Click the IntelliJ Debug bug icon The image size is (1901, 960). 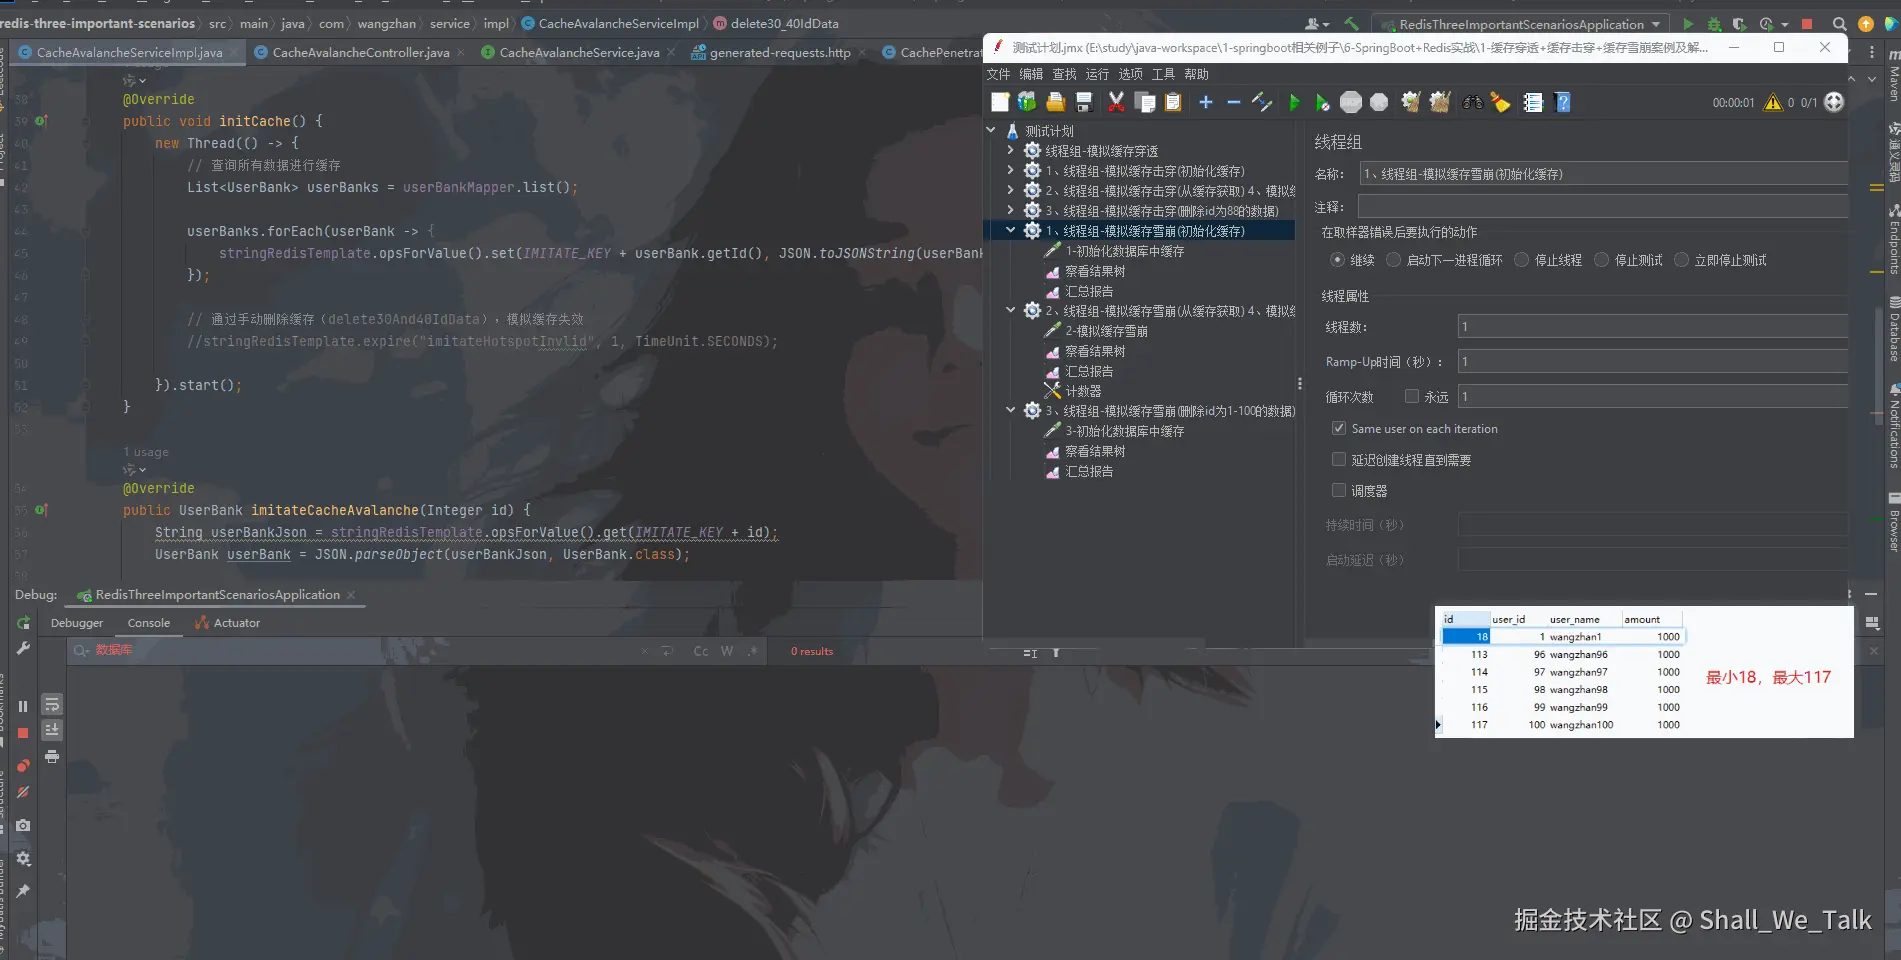(1714, 24)
